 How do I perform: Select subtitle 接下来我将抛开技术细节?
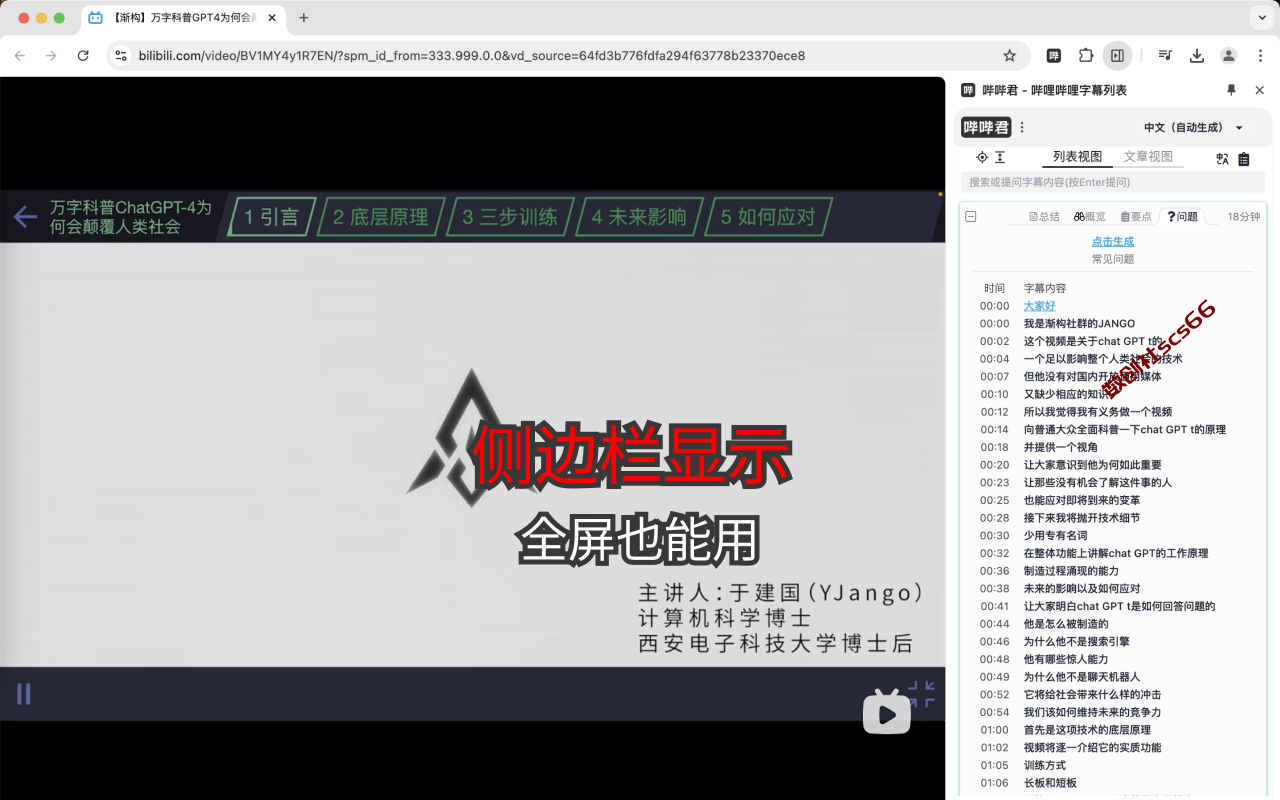[x=1081, y=517]
